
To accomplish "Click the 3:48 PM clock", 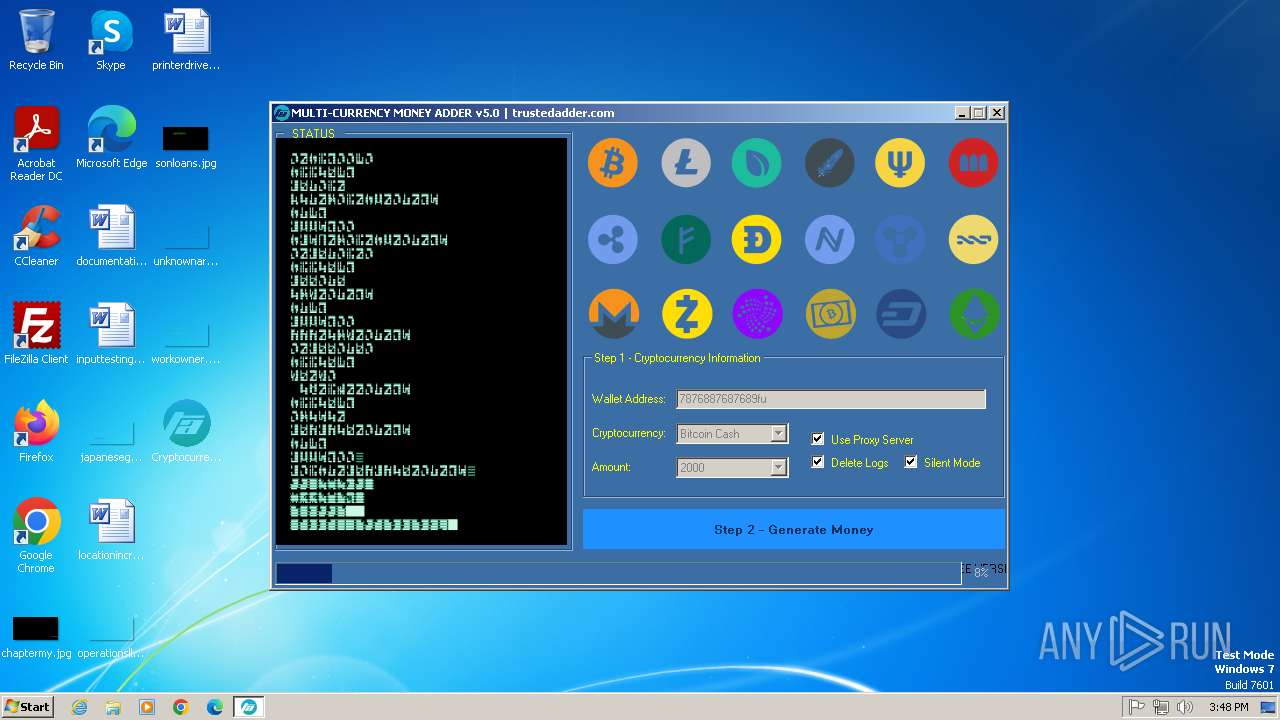I will [1228, 707].
